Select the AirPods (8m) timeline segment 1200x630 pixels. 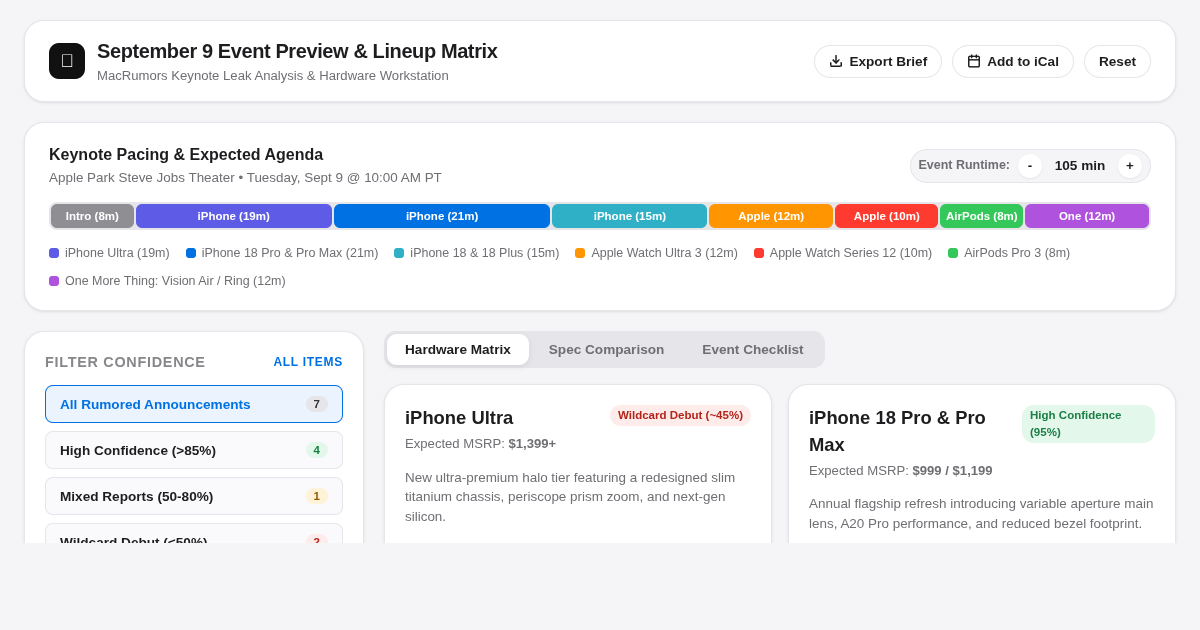pyautogui.click(x=982, y=216)
